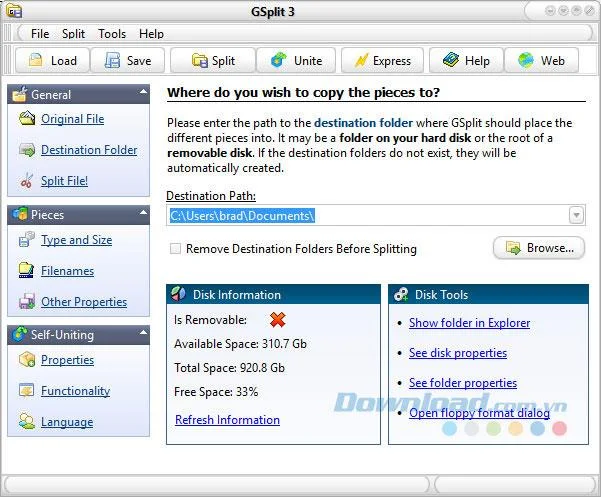Launch Express mode from the toolbar
Image resolution: width=601 pixels, height=497 pixels.
pos(383,61)
